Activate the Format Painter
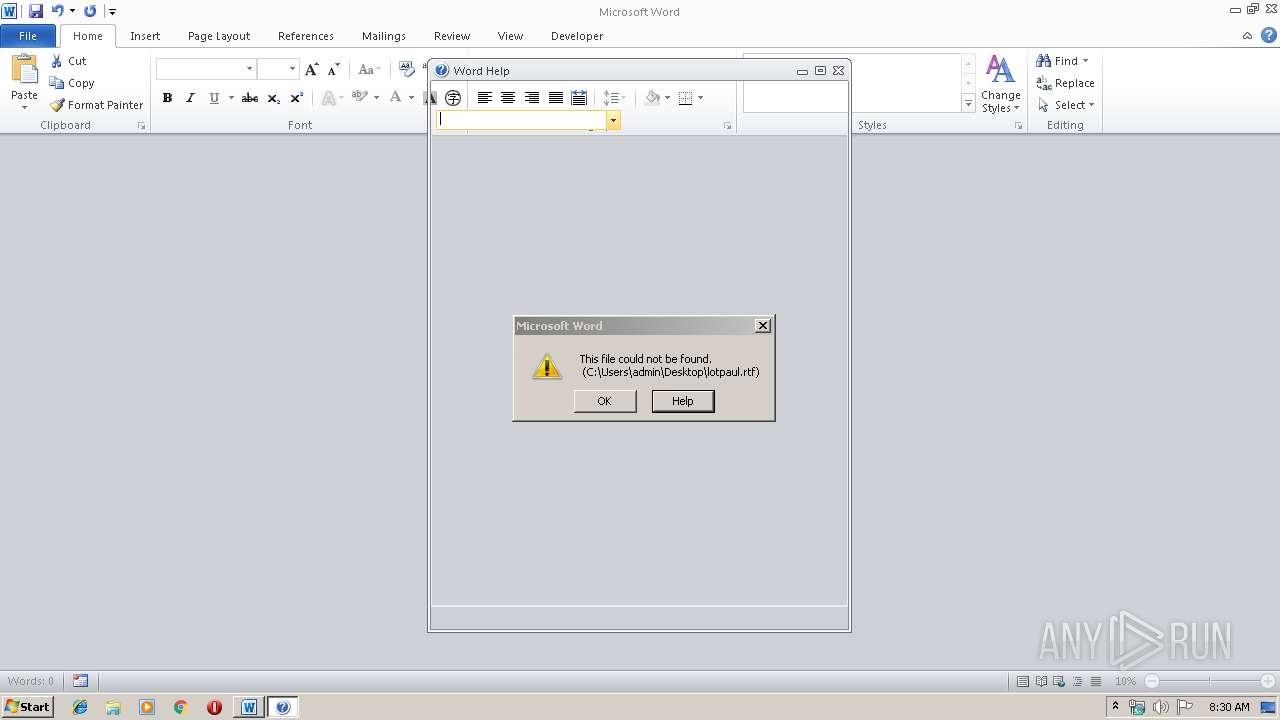The height and width of the screenshot is (720, 1280). 97,105
